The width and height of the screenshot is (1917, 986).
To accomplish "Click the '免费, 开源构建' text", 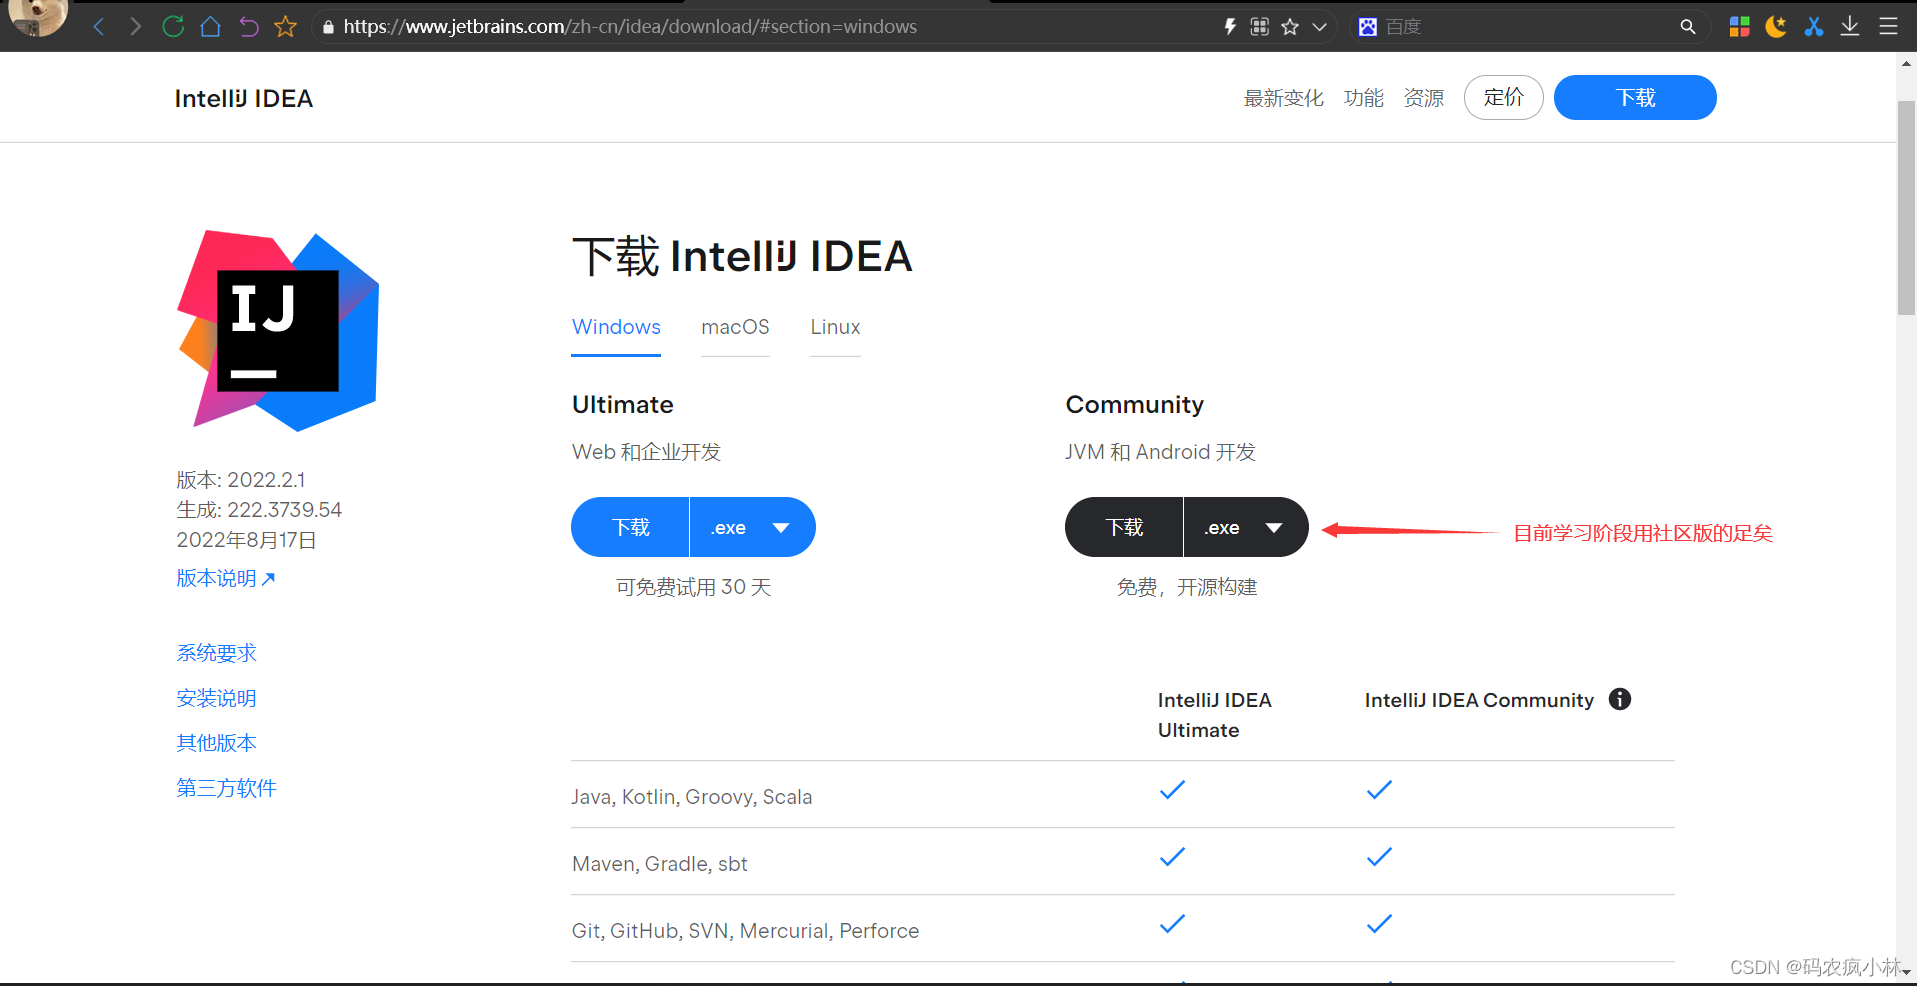I will (x=1187, y=587).
